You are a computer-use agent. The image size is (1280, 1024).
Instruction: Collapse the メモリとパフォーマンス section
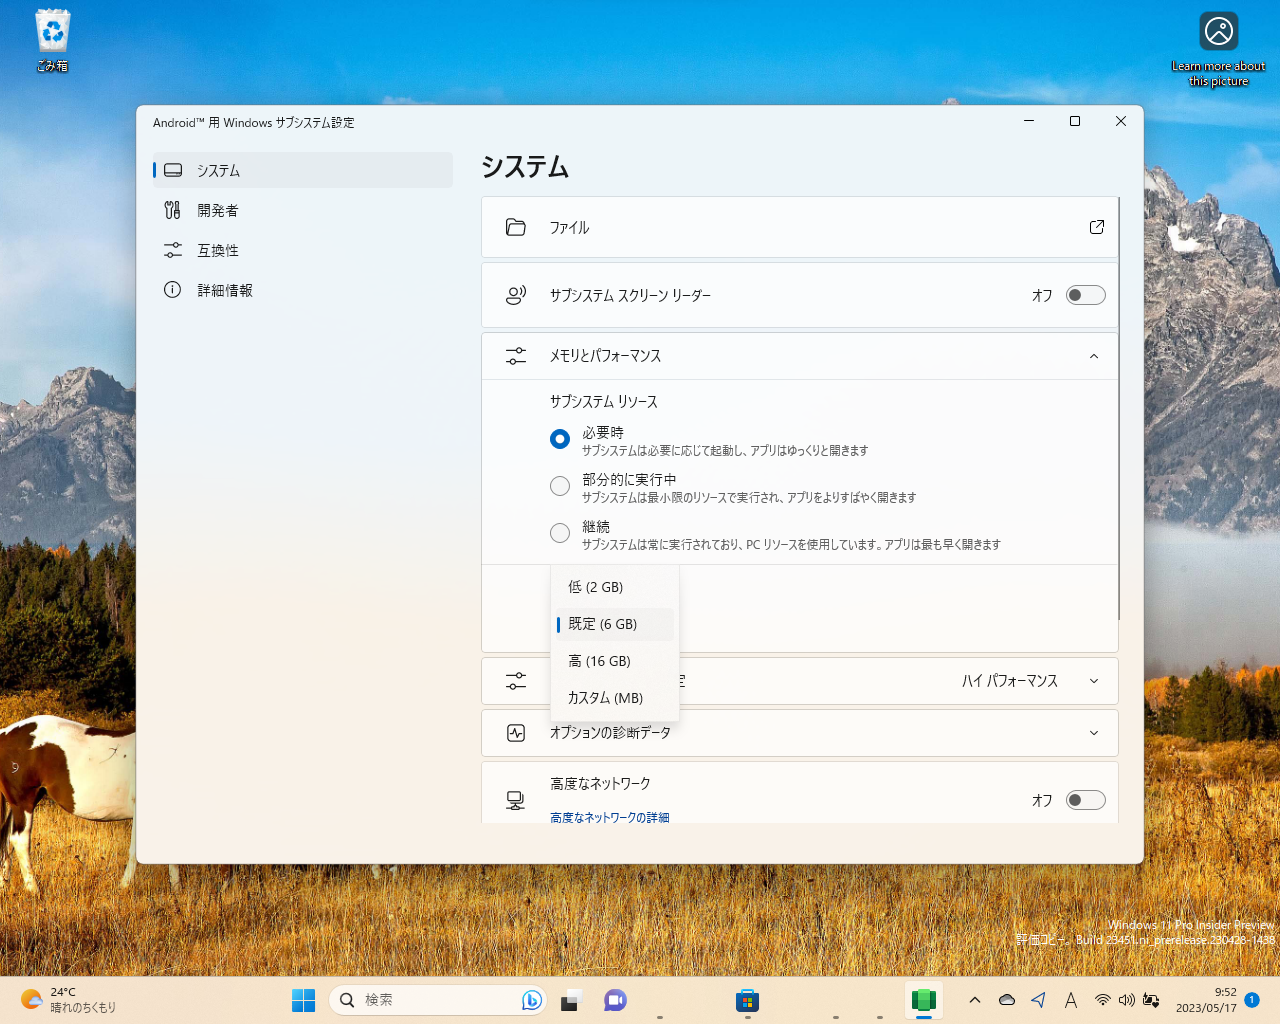(1093, 355)
